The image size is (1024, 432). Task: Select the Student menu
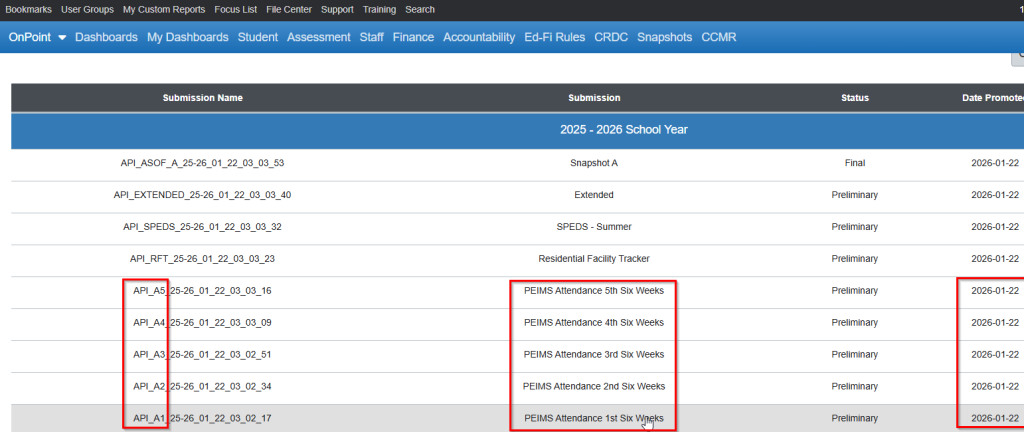[258, 37]
